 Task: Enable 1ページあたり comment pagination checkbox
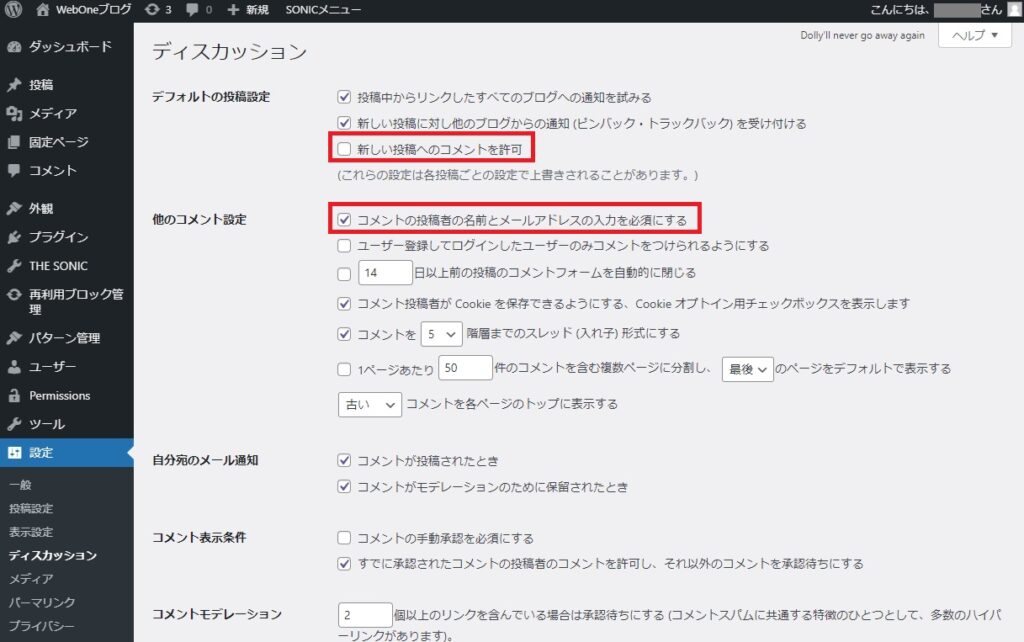344,369
